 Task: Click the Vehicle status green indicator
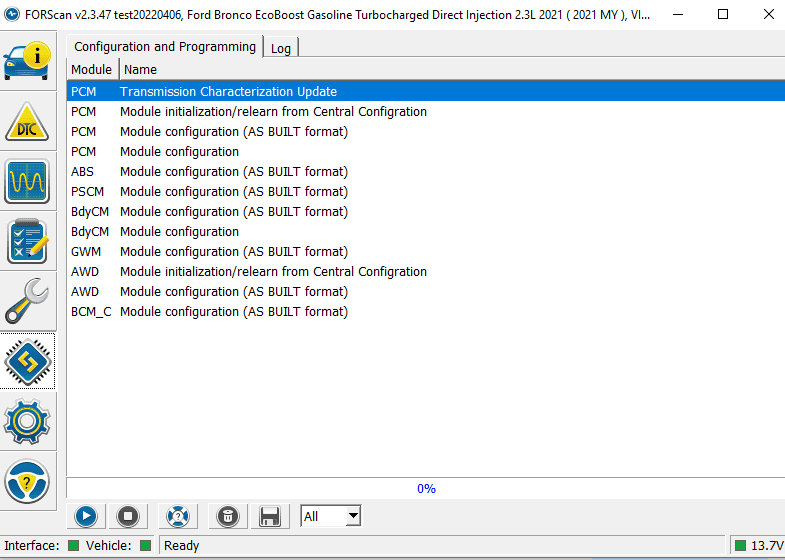point(146,545)
